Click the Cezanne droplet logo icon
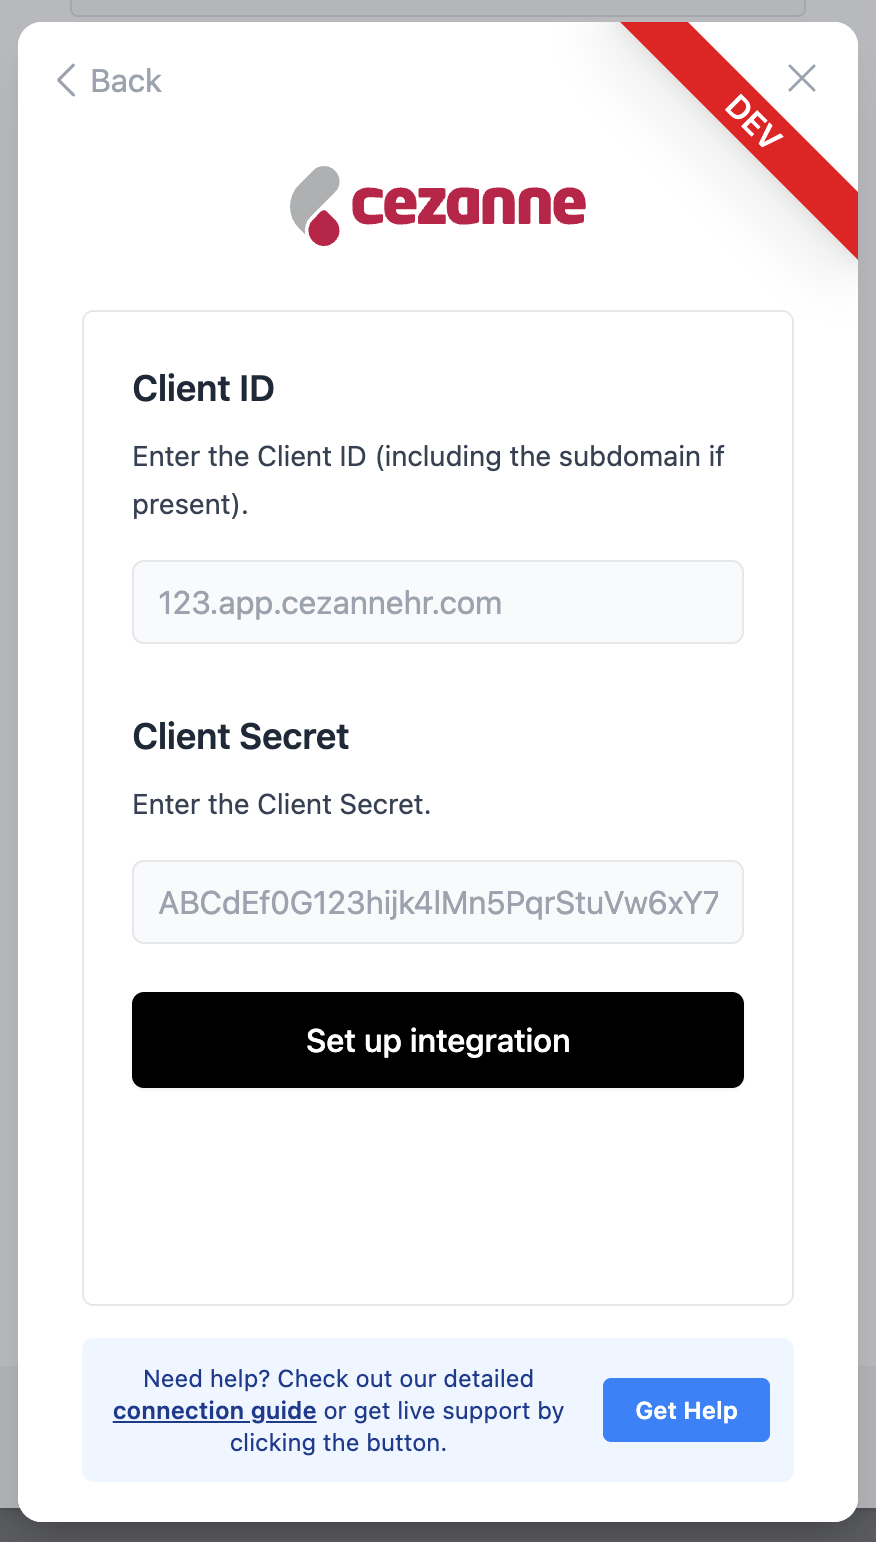 click(316, 206)
